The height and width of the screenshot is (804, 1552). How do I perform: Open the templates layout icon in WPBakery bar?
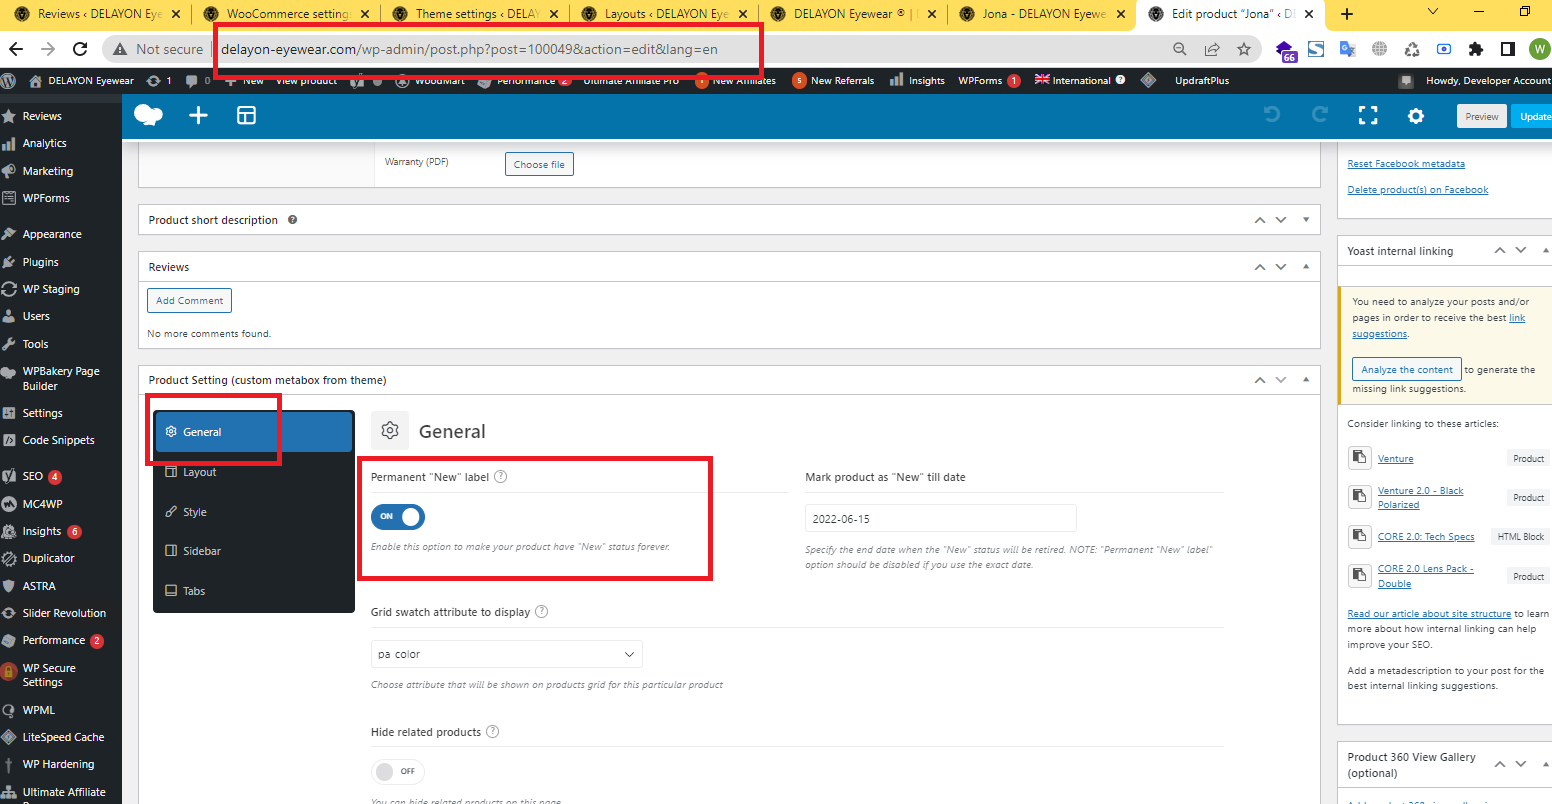tap(246, 116)
